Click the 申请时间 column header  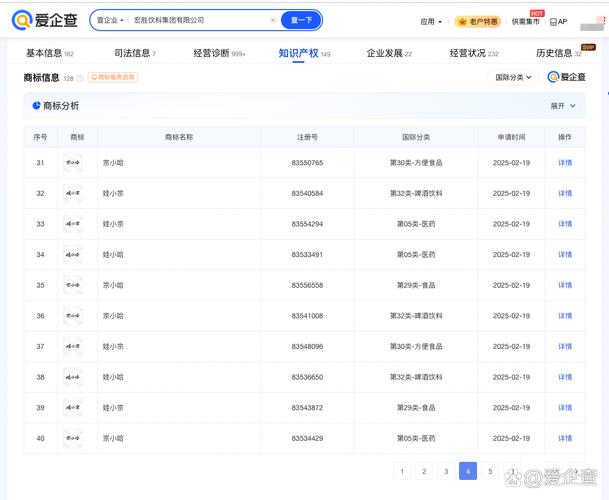(x=512, y=137)
